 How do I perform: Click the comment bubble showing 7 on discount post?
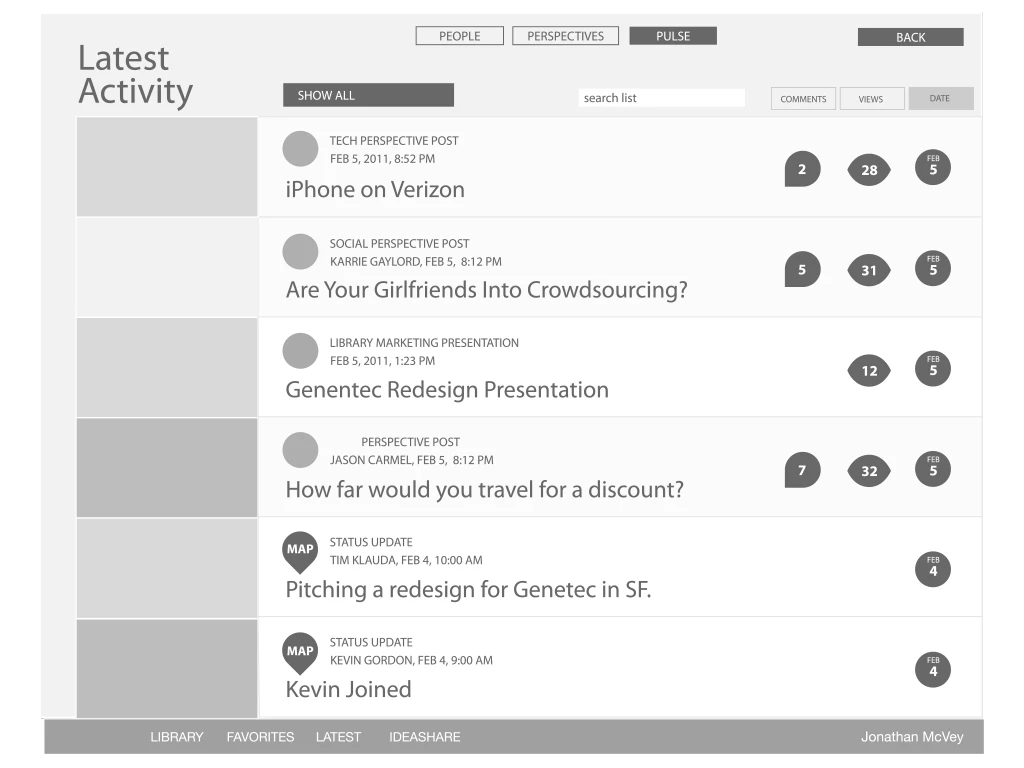coord(802,468)
